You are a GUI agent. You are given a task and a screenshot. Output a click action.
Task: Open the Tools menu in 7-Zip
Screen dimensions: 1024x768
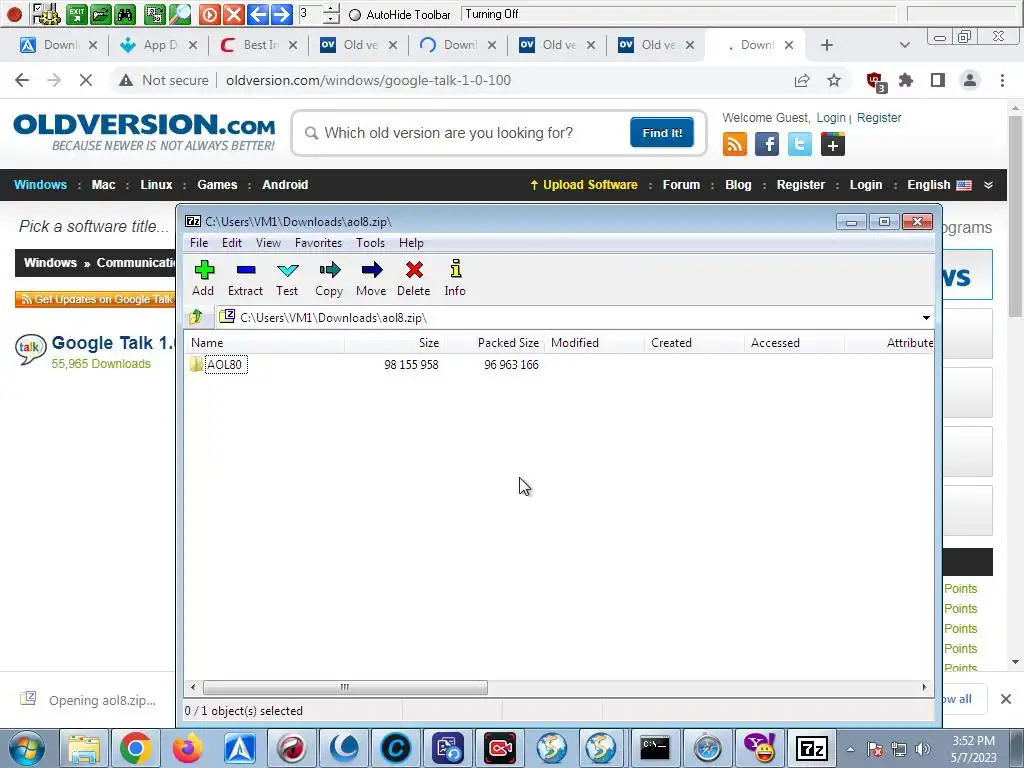370,243
